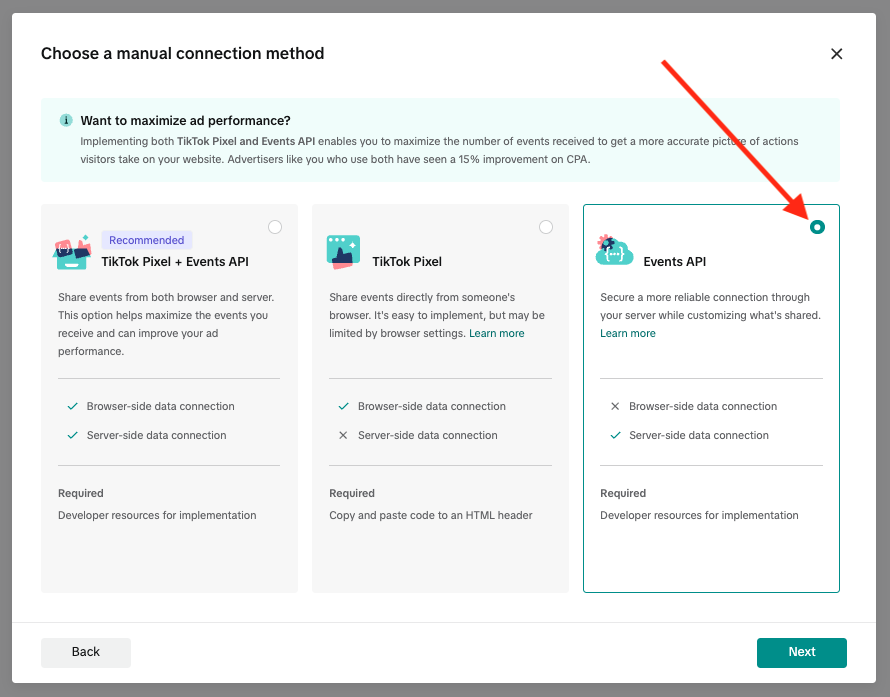This screenshot has height=697, width=890.
Task: Go back with the Back button
Action: pyautogui.click(x=86, y=652)
